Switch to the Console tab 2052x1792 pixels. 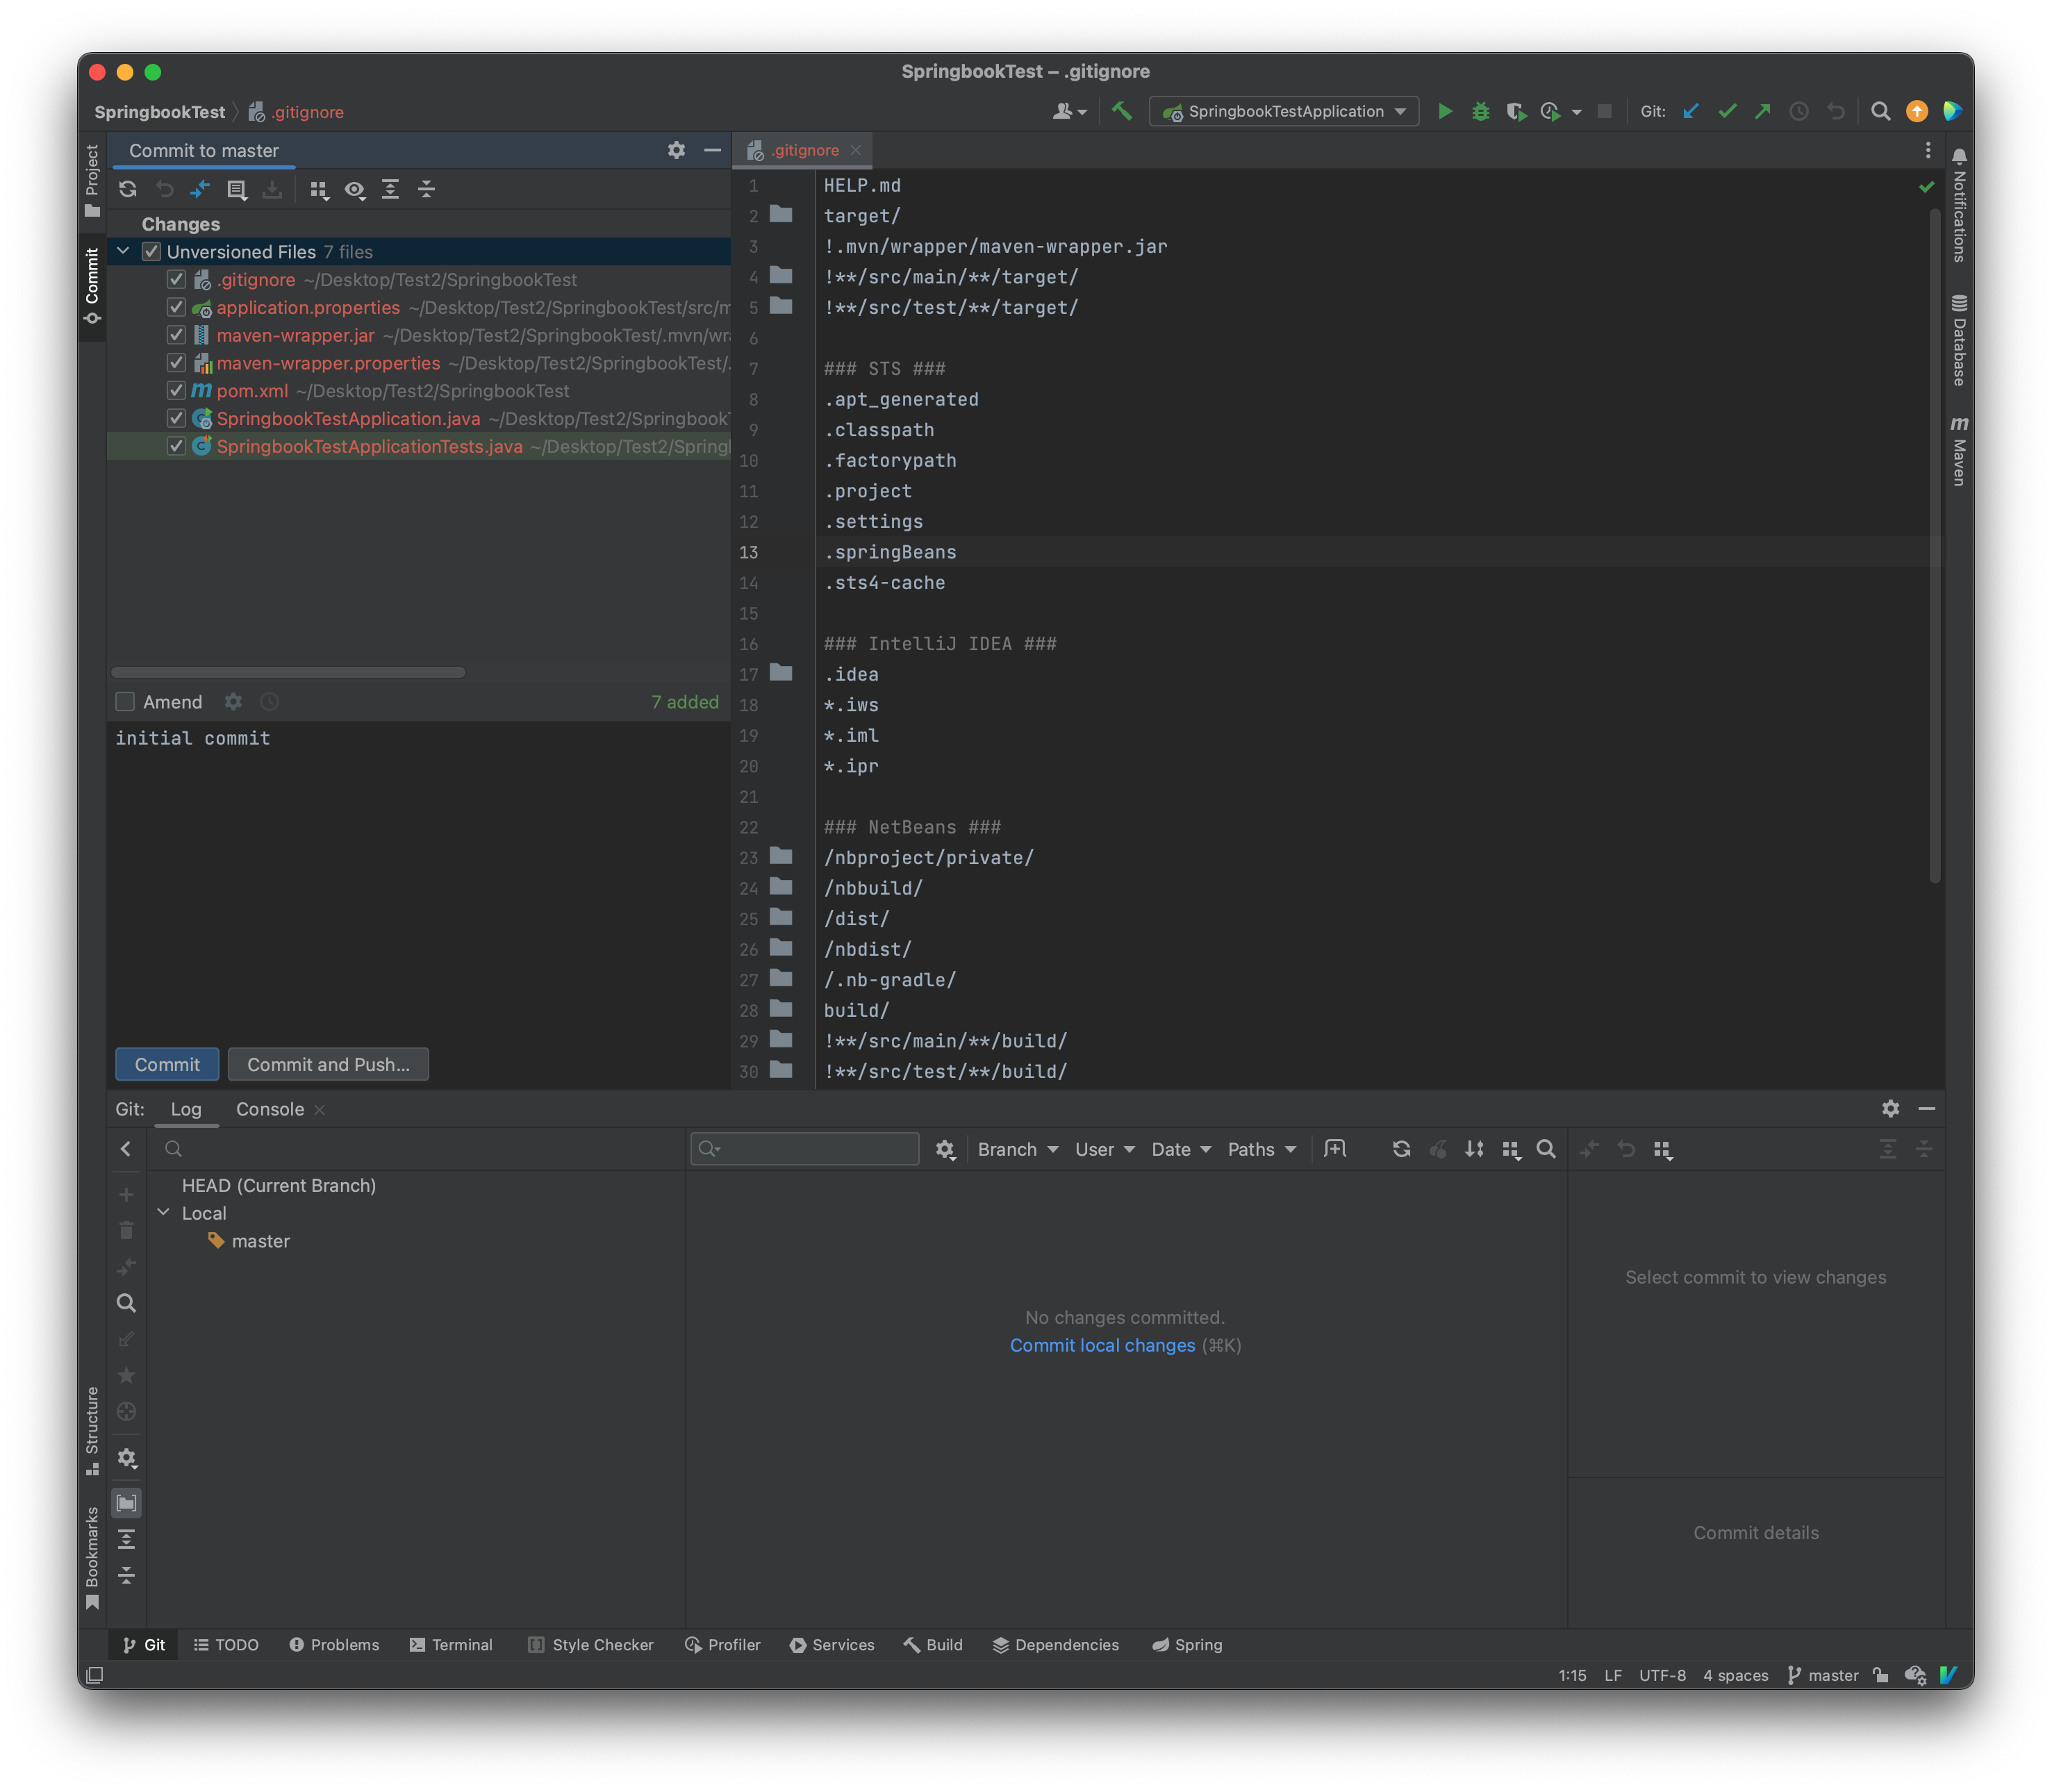270,1109
